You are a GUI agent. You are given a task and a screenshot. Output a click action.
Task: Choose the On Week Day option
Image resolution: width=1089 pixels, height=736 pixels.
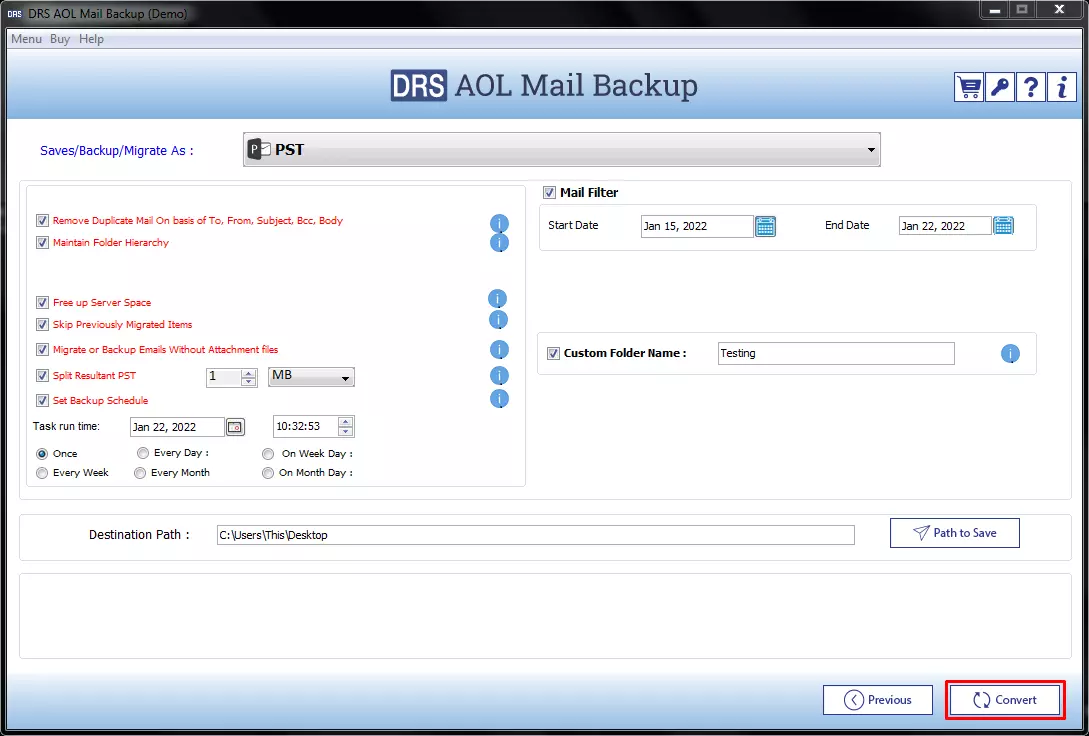click(x=268, y=454)
